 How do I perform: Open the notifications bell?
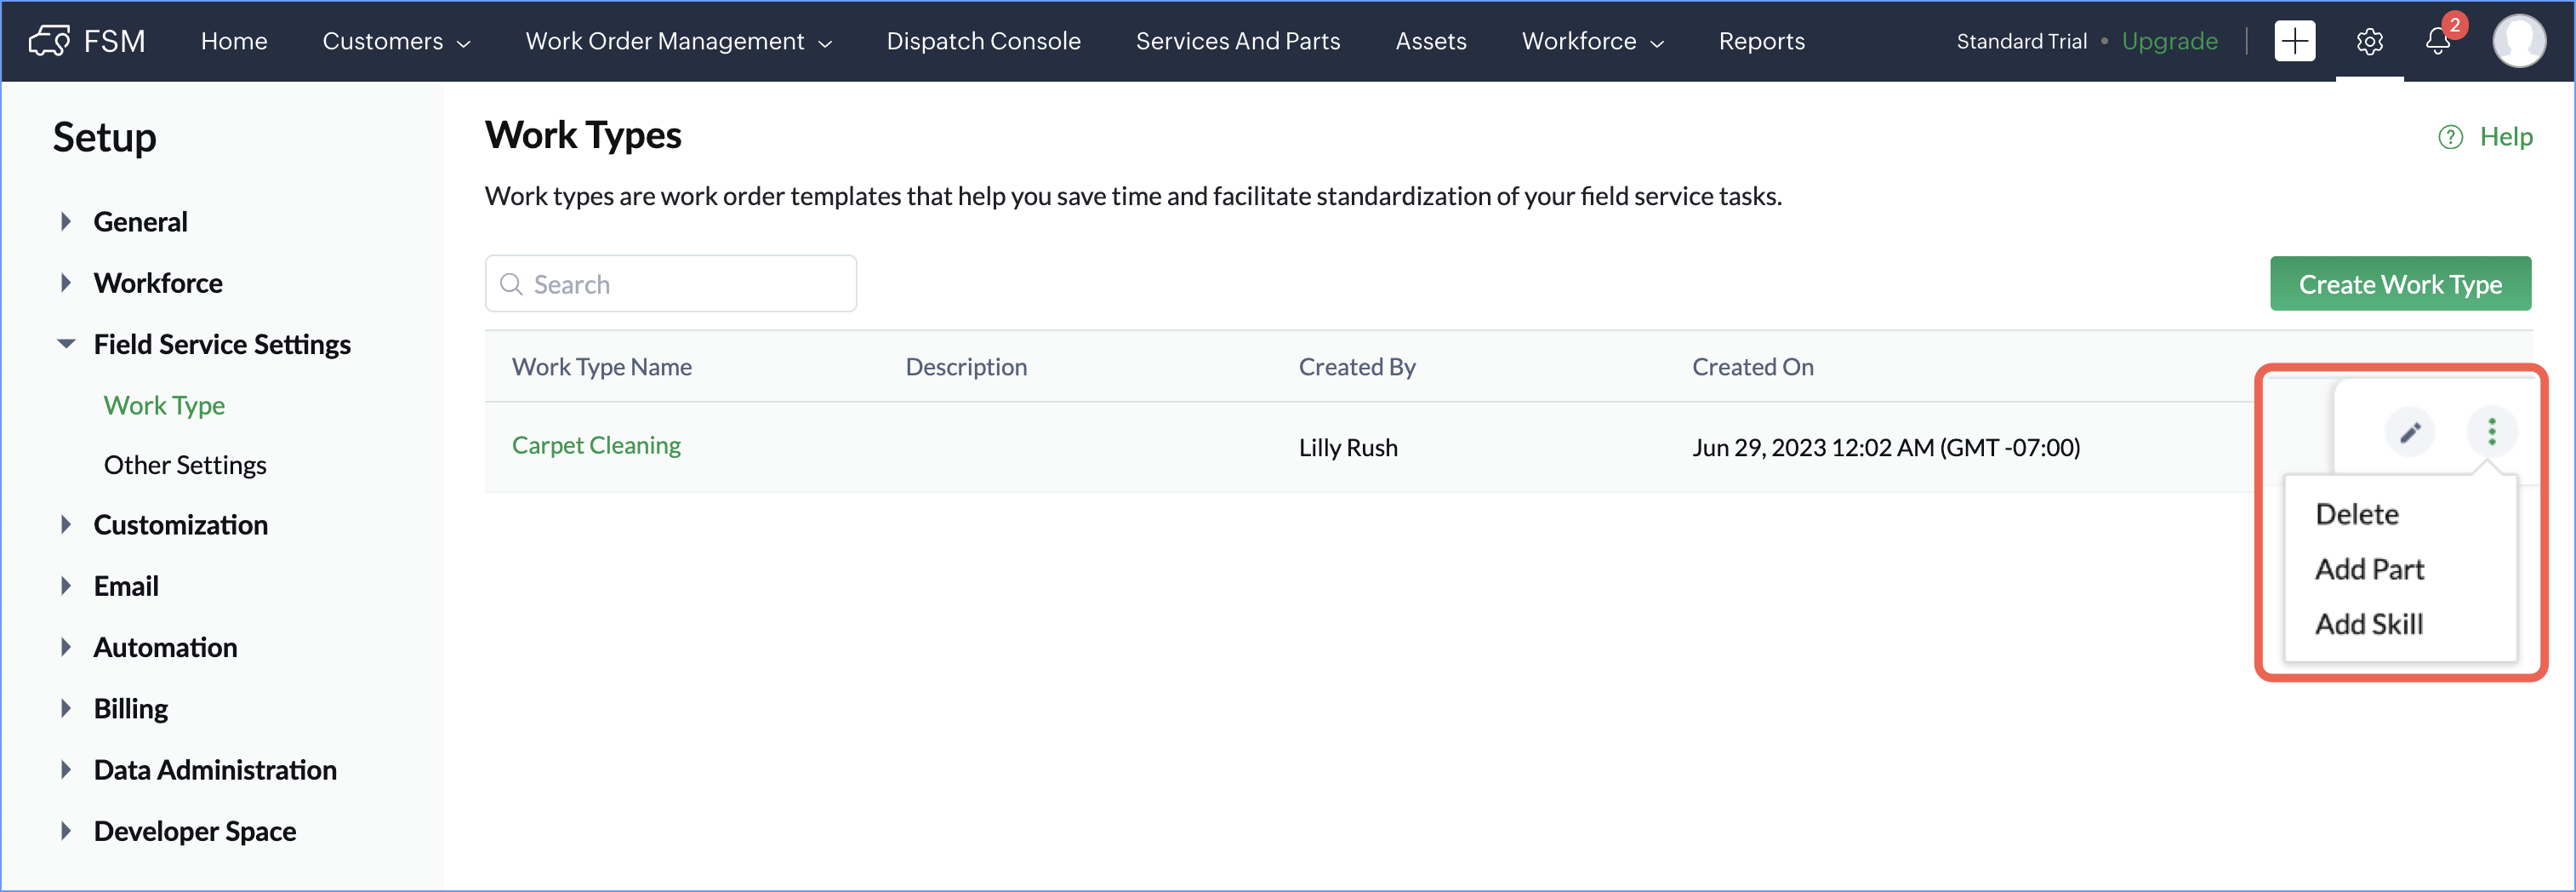pos(2438,41)
